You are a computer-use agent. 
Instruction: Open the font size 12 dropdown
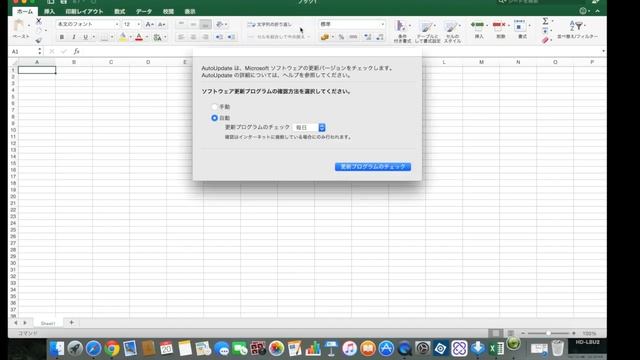point(138,24)
